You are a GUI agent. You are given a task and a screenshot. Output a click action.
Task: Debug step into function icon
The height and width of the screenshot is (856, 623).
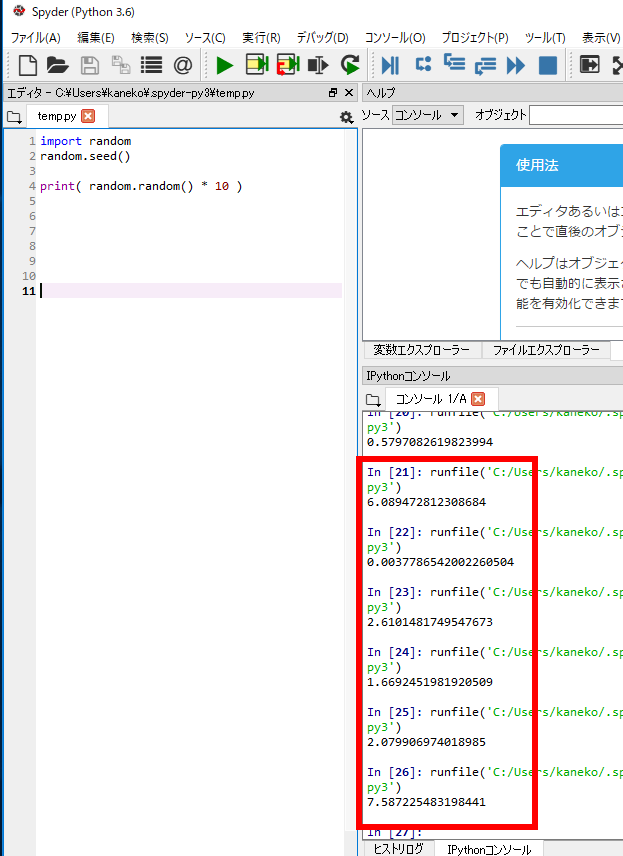point(454,63)
